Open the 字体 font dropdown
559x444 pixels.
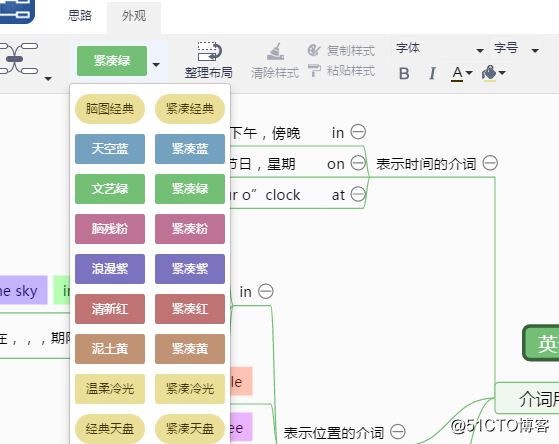tap(440, 48)
